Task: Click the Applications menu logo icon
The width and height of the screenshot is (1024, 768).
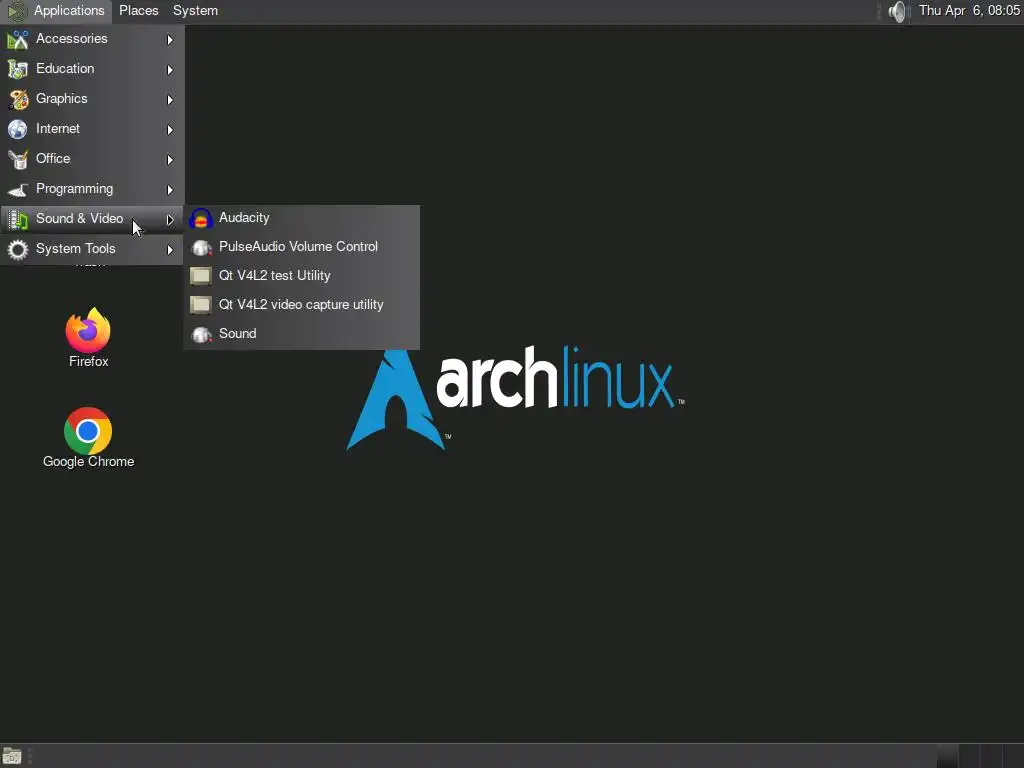Action: point(16,11)
